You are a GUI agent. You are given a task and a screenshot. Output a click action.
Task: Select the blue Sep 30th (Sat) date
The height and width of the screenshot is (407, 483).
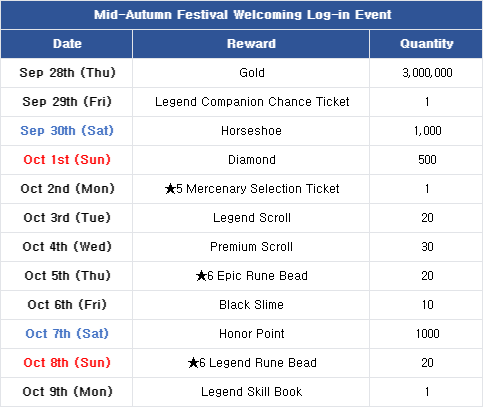(x=67, y=131)
